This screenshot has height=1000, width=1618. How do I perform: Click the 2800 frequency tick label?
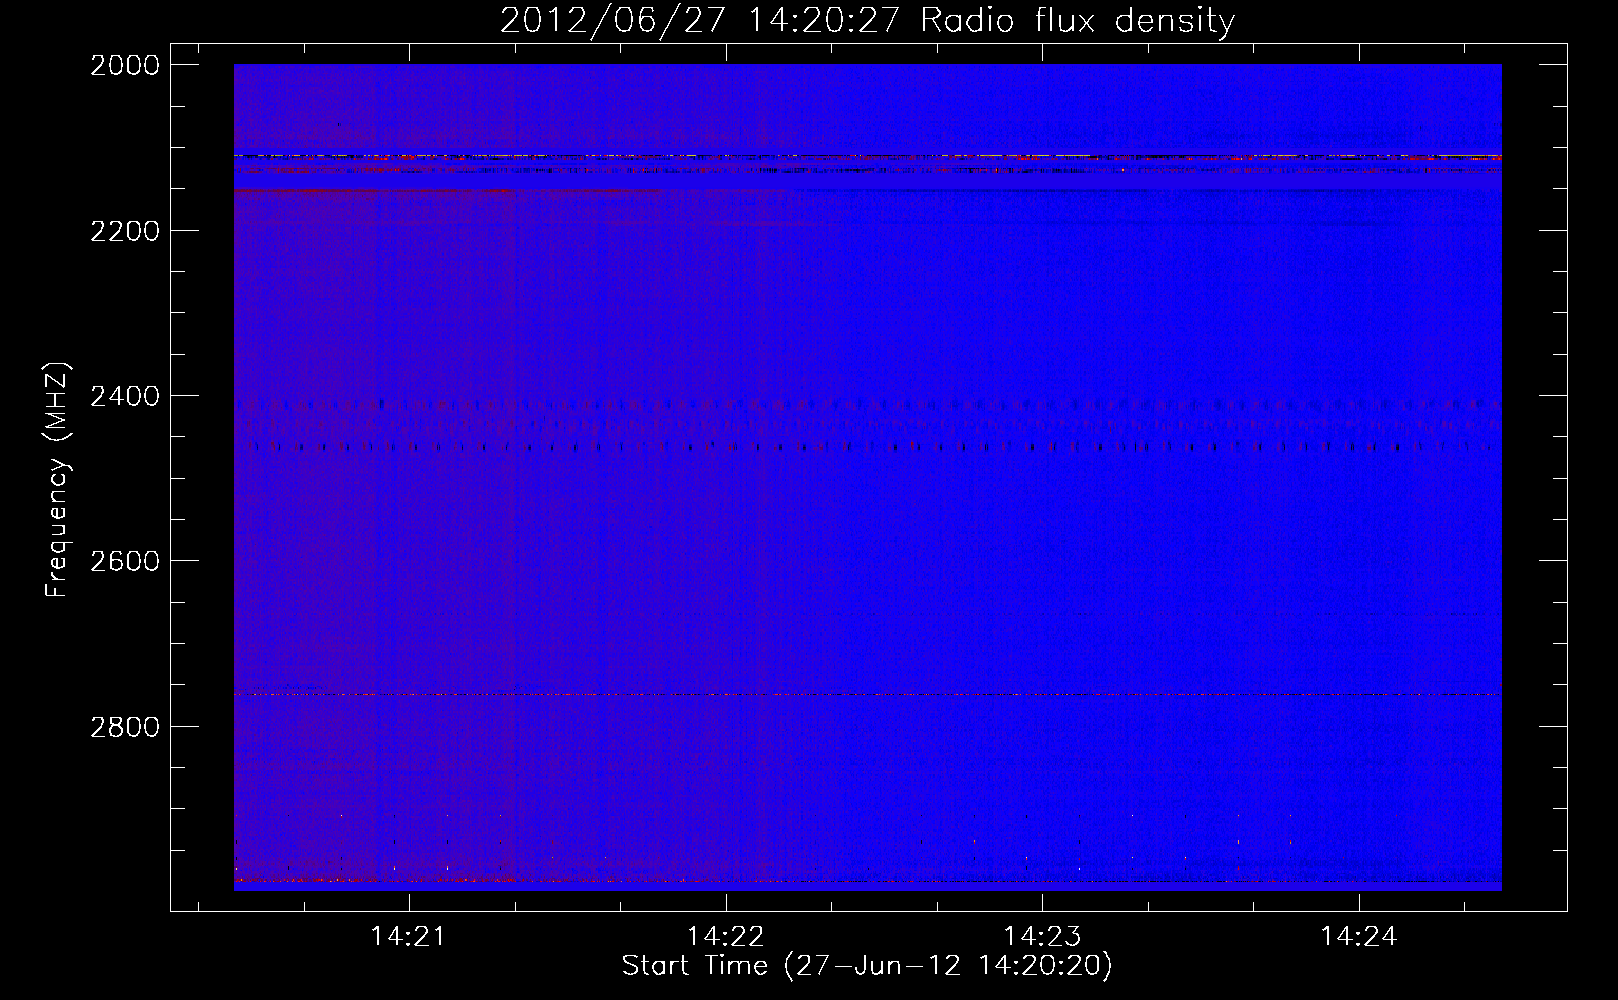click(x=125, y=726)
